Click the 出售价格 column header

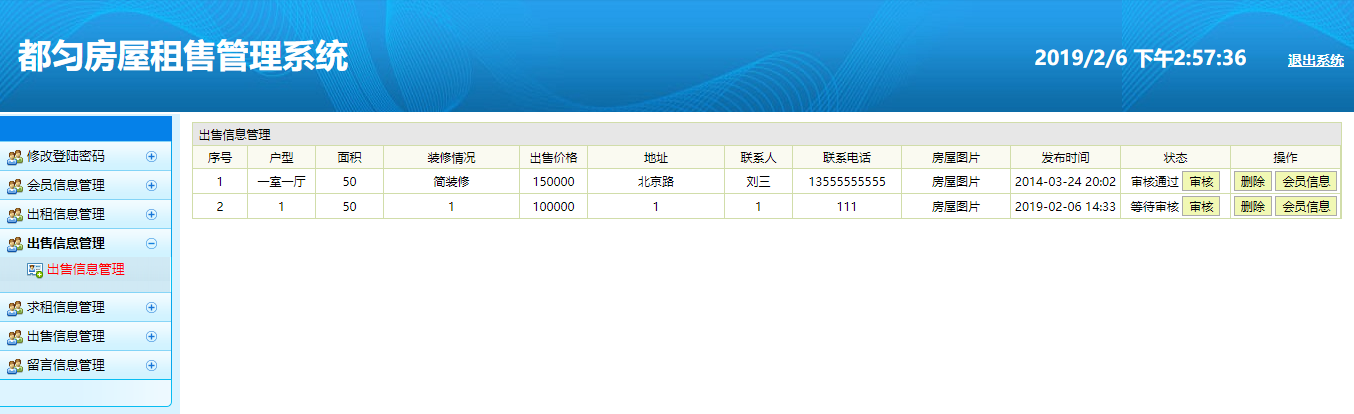[x=553, y=158]
